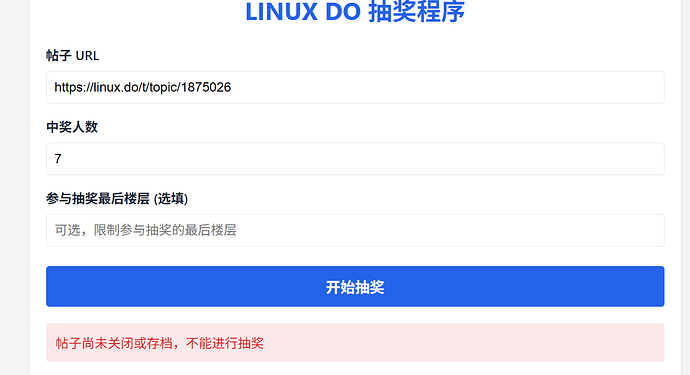Click the 不能进行抽奖 part of the error
Image resolution: width=690 pixels, height=375 pixels.
pyautogui.click(x=225, y=343)
